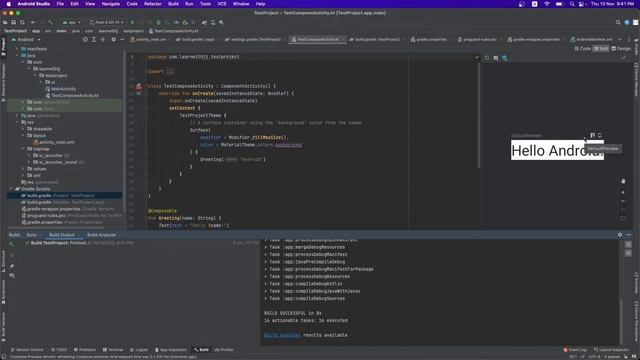Screen dimensions: 640x360
Task: Click the interactive preview icon beside DefaultPreview
Action: 592,135
